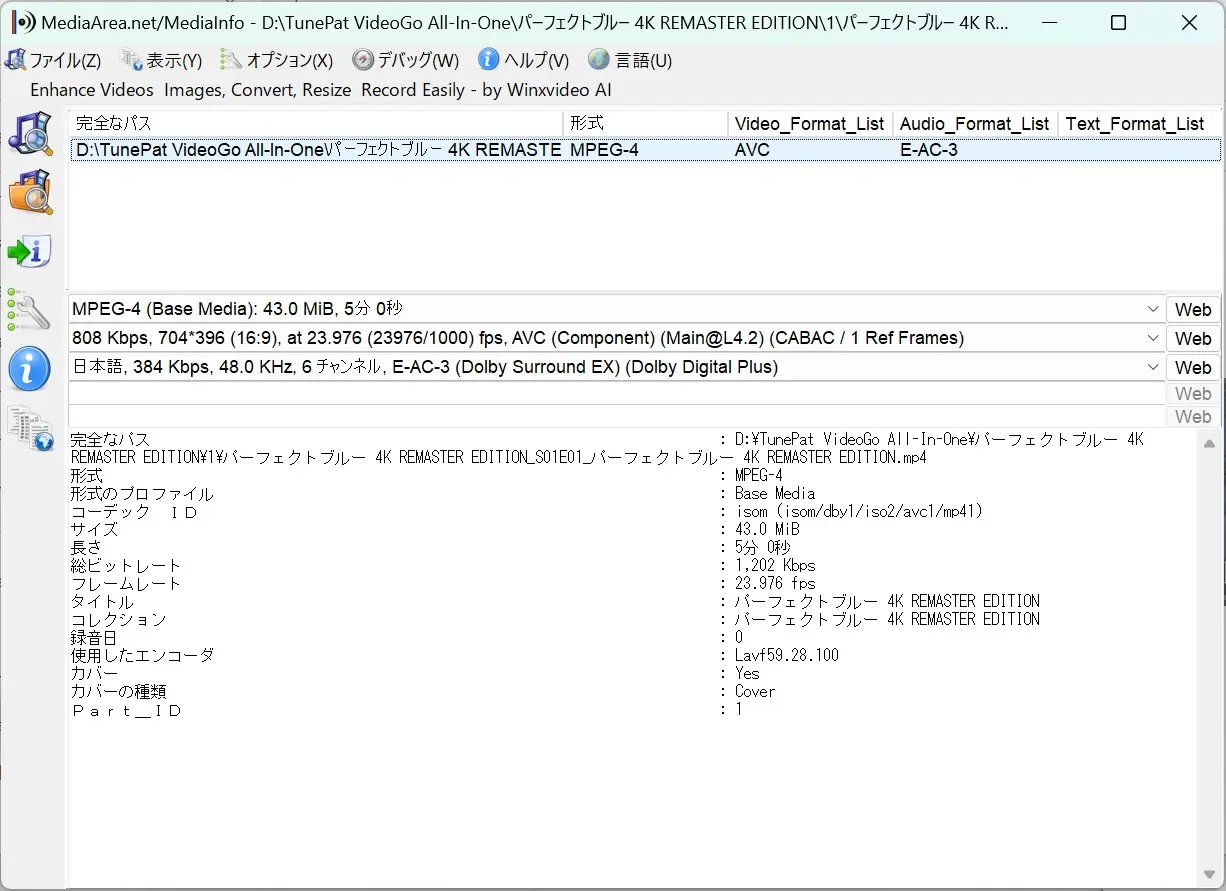Click the 808 Kbps AVC video stream field

616,338
